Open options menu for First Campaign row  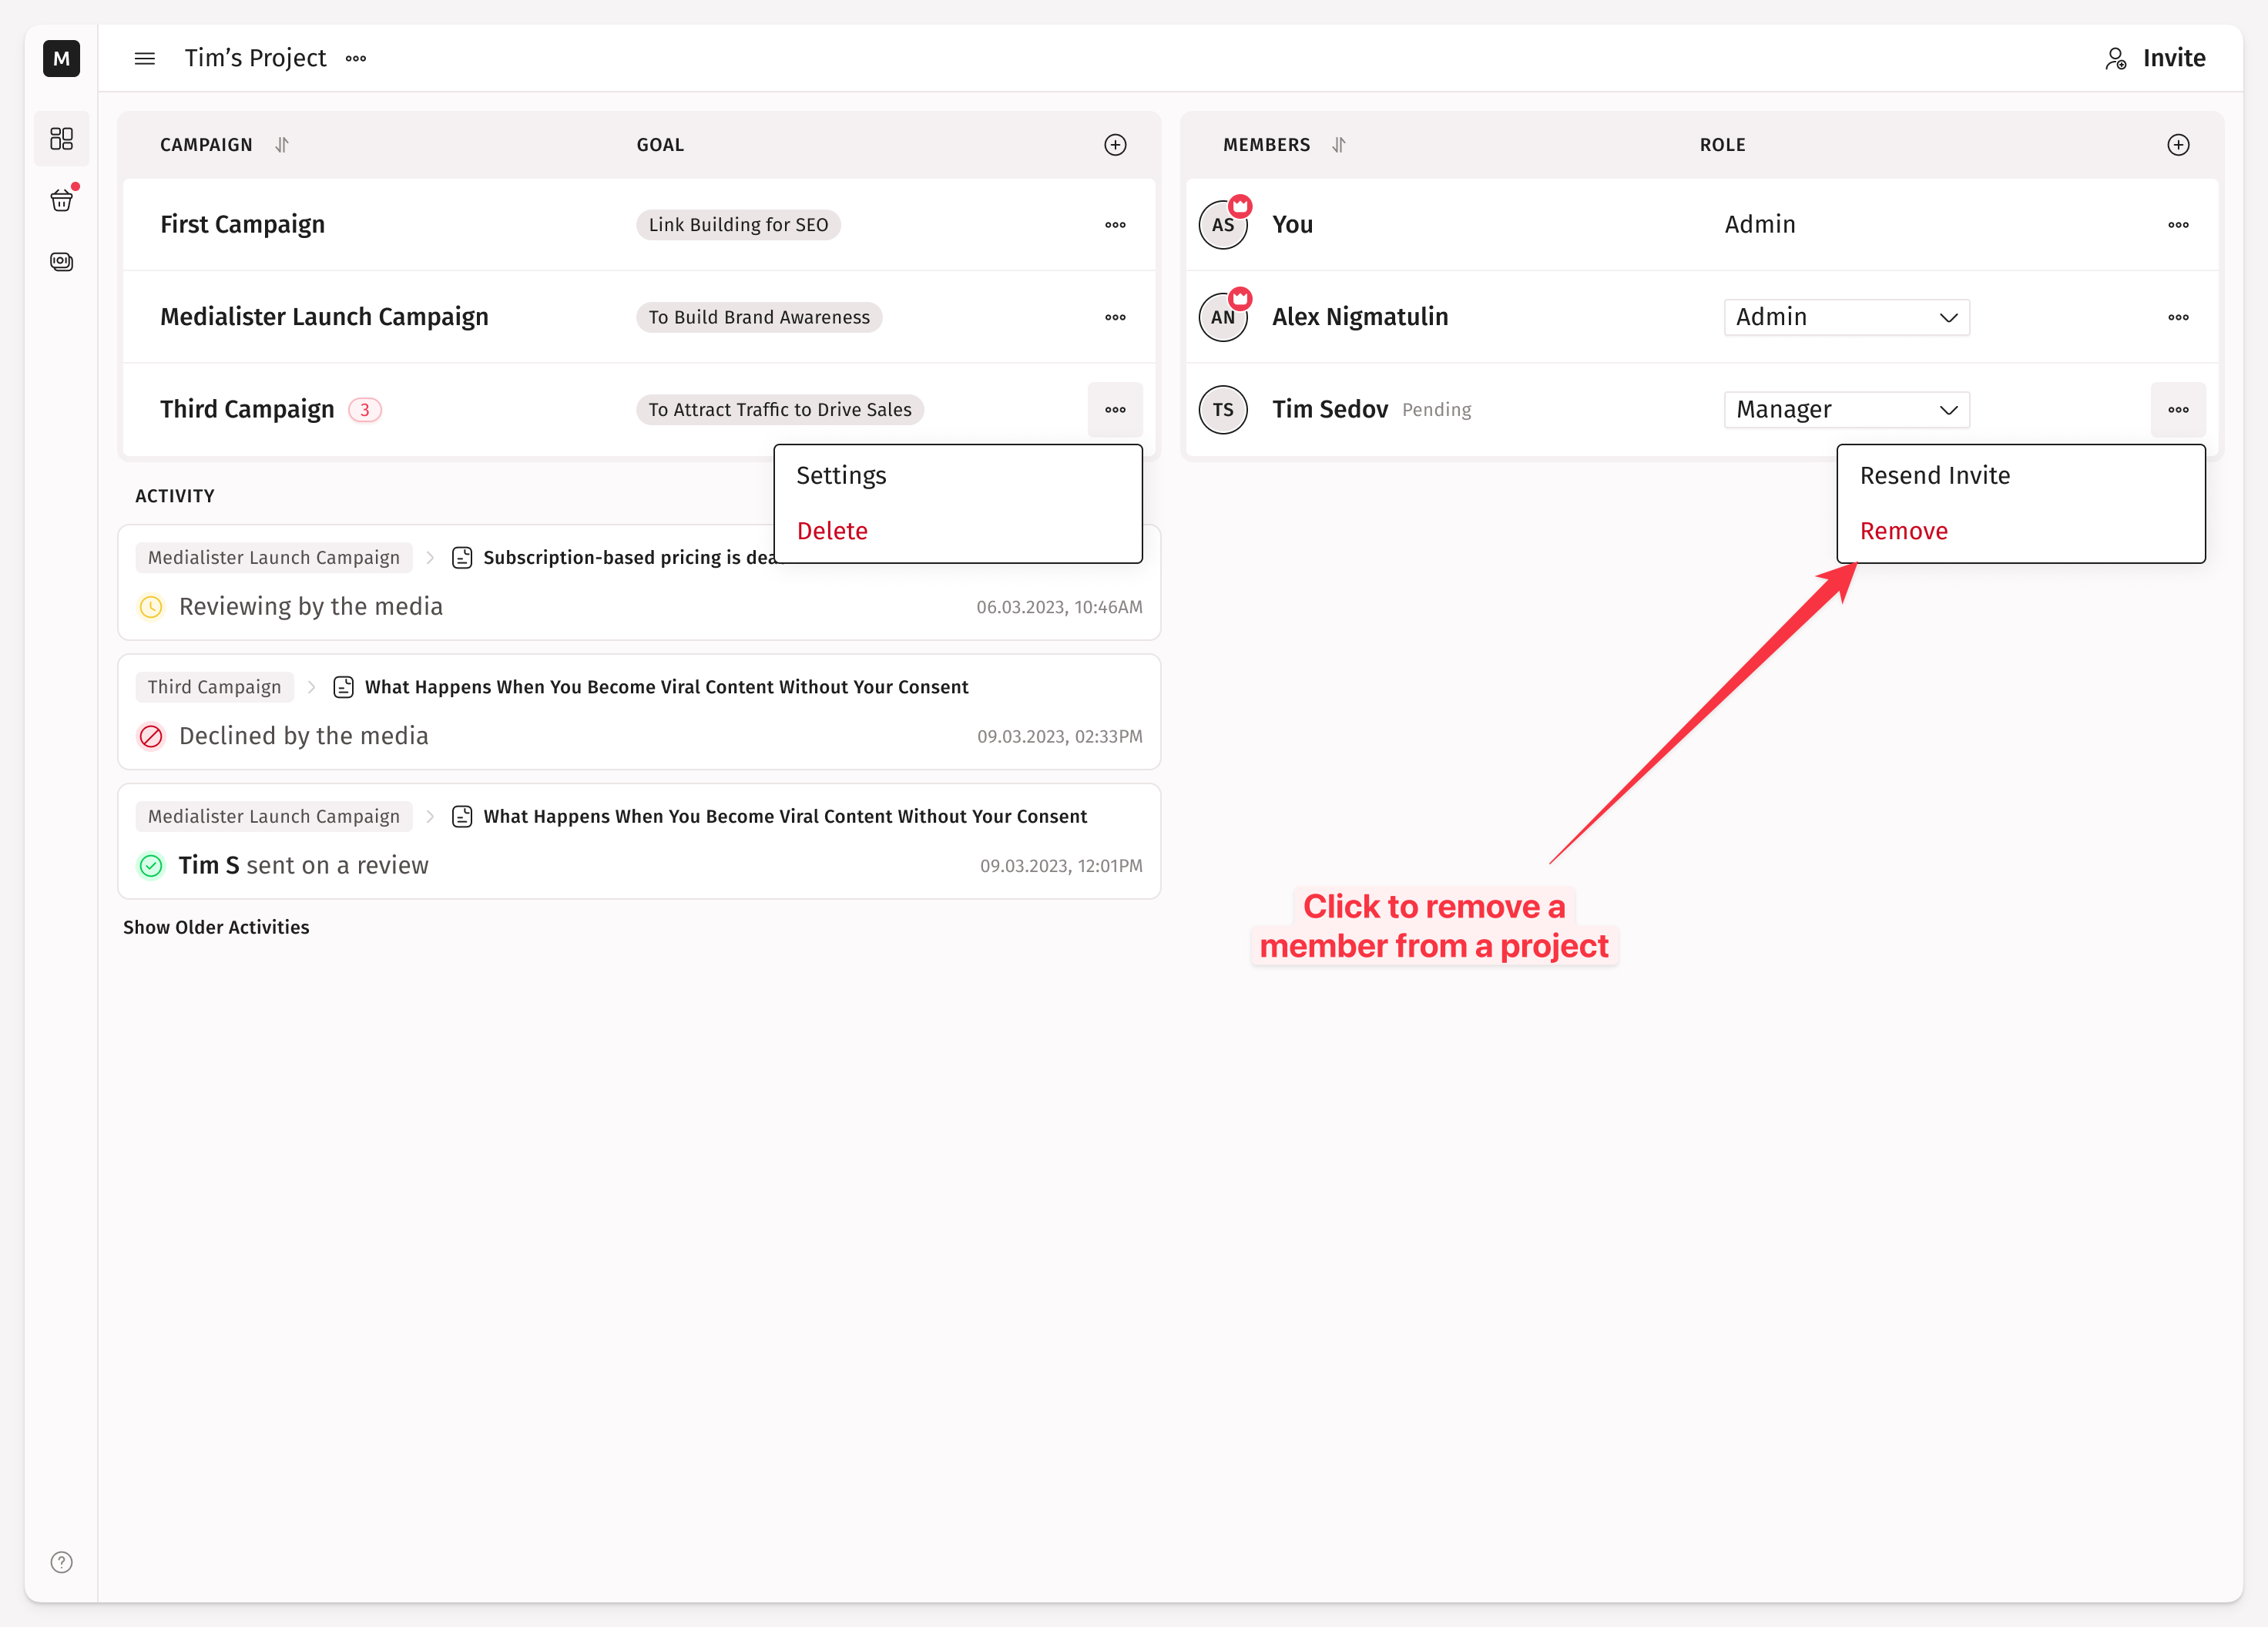1115,225
